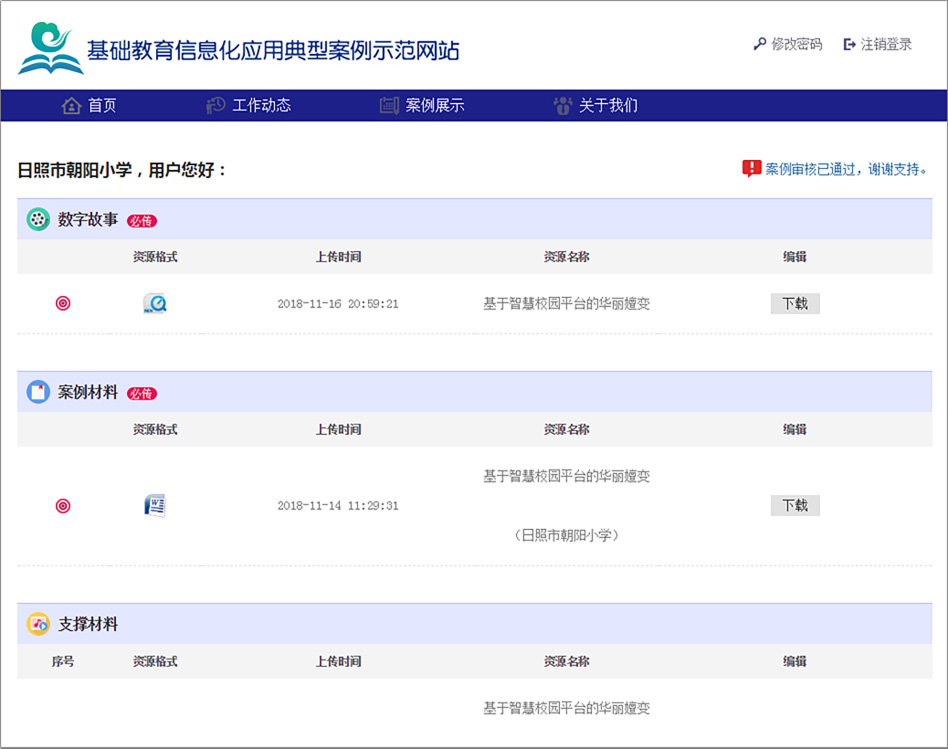Click the site logo with book icon
Viewport: 948px width, 749px height.
pos(50,48)
